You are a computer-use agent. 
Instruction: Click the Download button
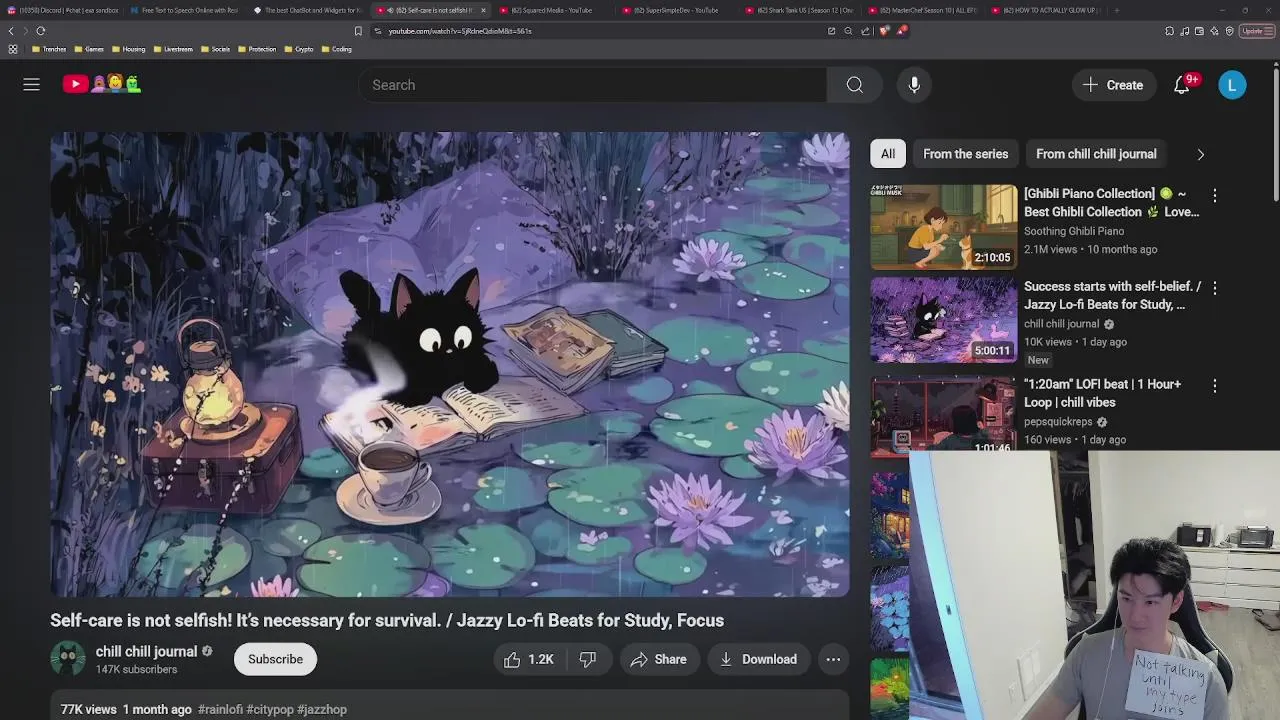758,659
